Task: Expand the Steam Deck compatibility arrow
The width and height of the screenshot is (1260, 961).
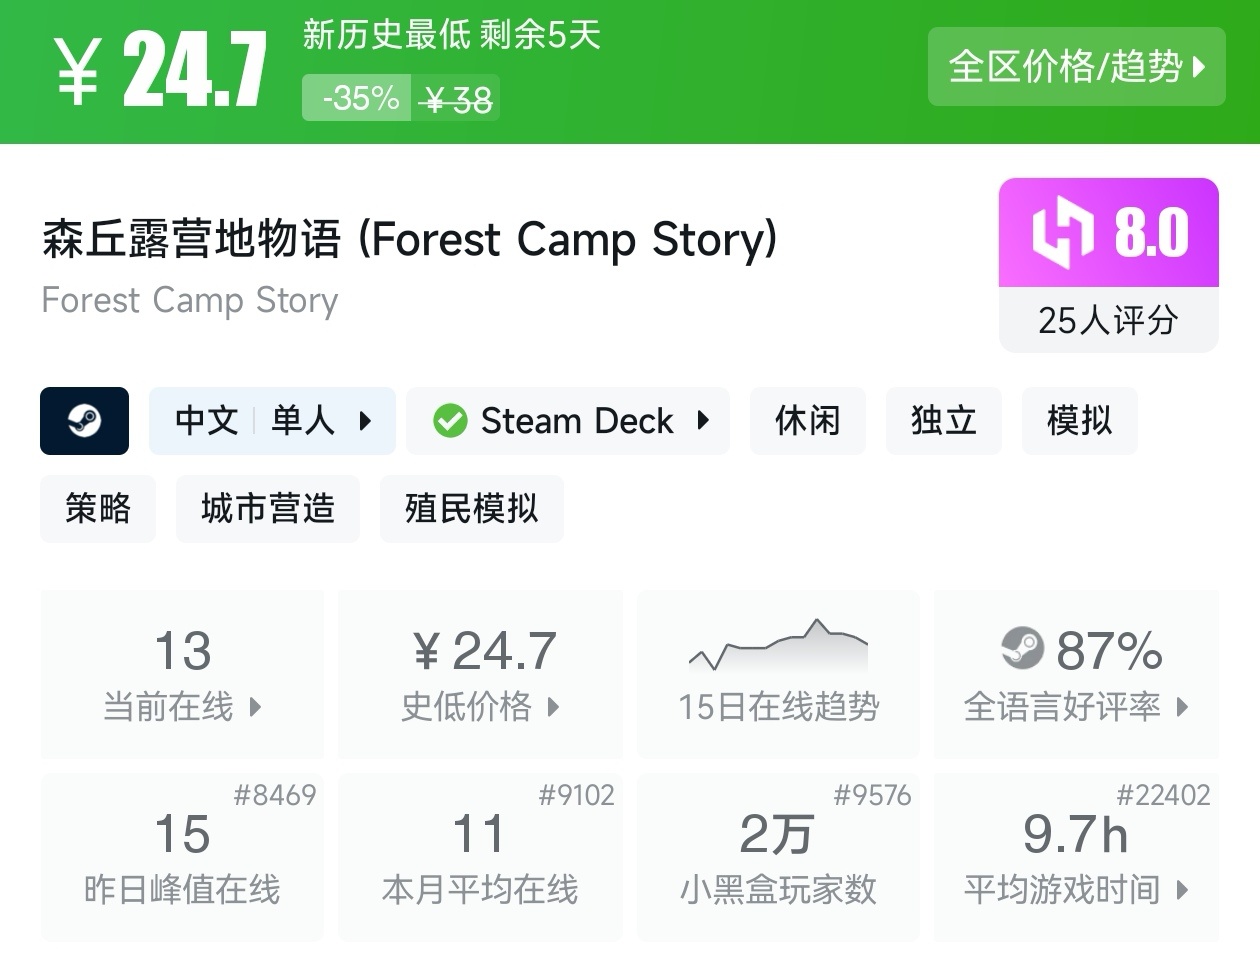Action: 703,421
